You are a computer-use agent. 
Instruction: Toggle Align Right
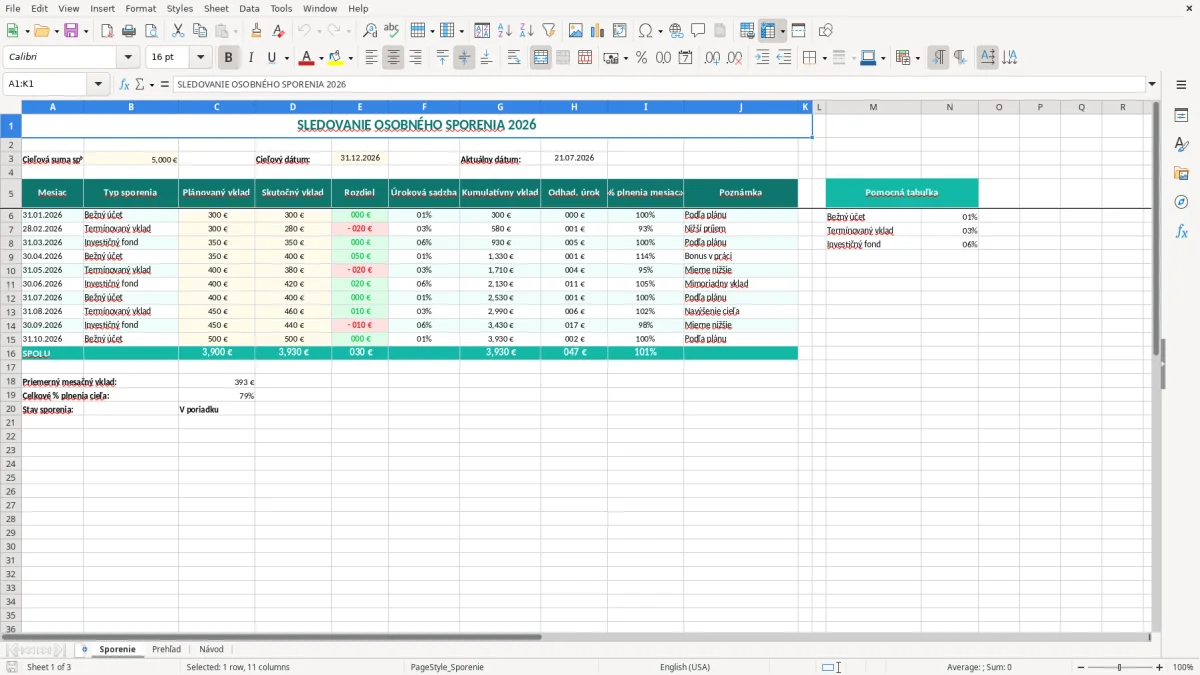tap(415, 58)
